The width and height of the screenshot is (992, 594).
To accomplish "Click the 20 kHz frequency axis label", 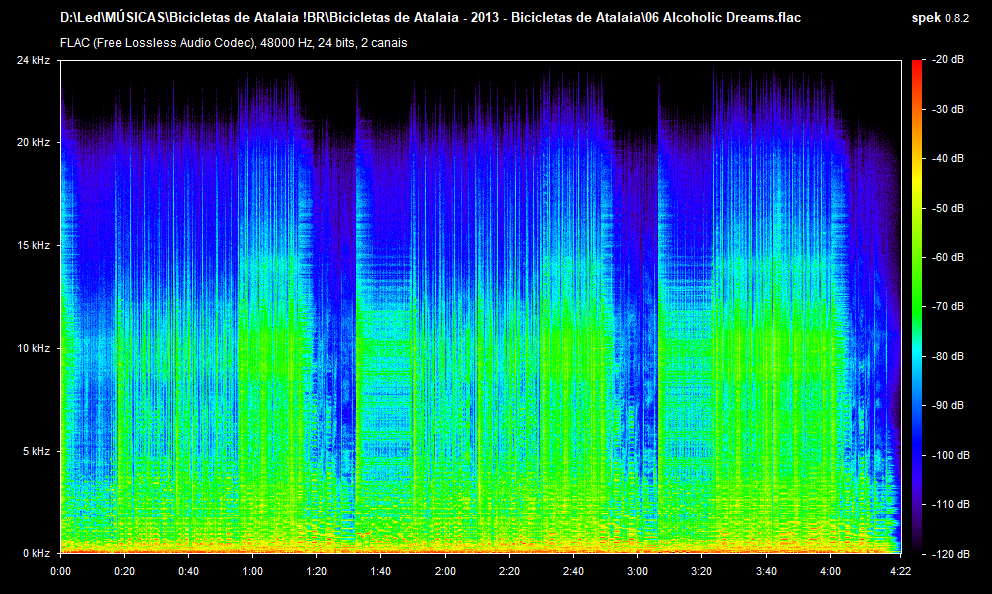I will click(x=33, y=142).
